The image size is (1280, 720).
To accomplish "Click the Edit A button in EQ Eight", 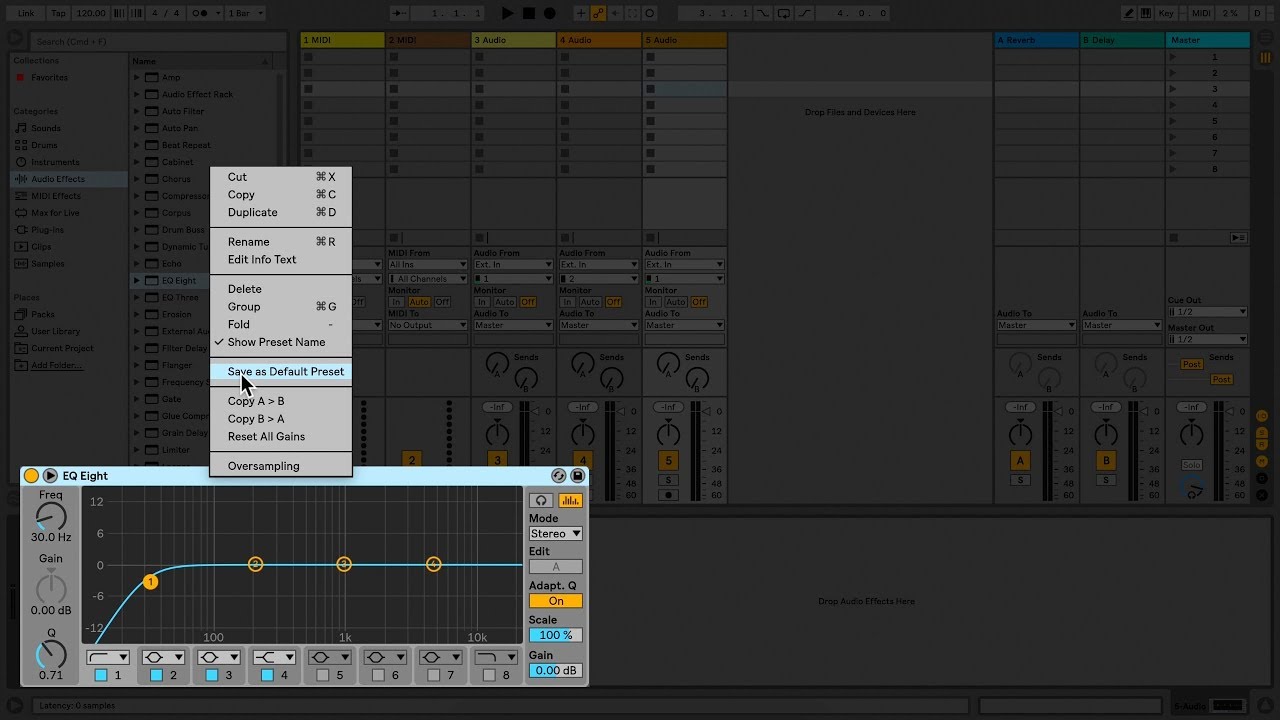I will [556, 567].
